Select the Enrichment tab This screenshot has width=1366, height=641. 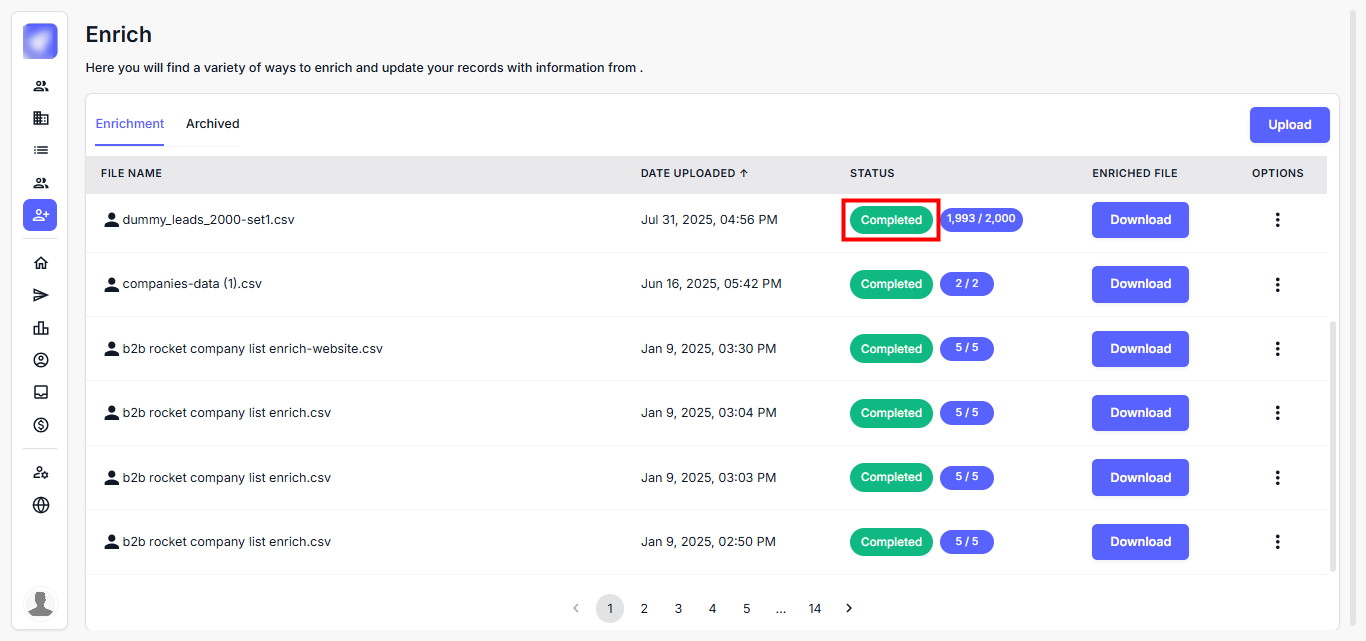tap(130, 124)
